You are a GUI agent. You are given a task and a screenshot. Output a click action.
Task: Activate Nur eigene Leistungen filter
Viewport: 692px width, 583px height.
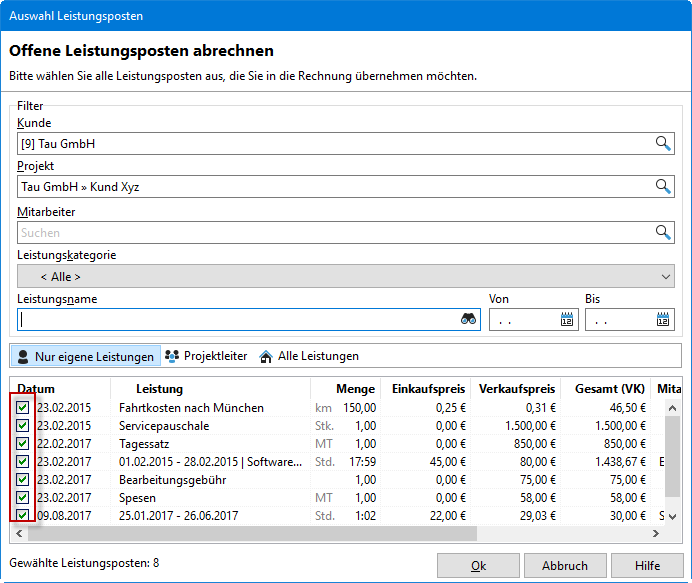pyautogui.click(x=85, y=356)
